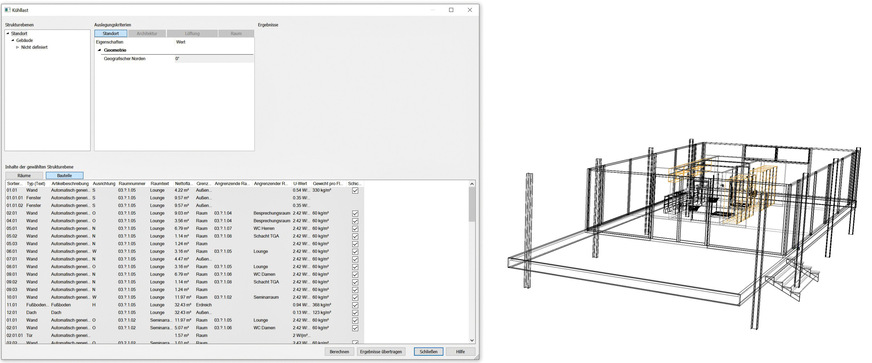Switch to the Räume tab

tap(24, 175)
